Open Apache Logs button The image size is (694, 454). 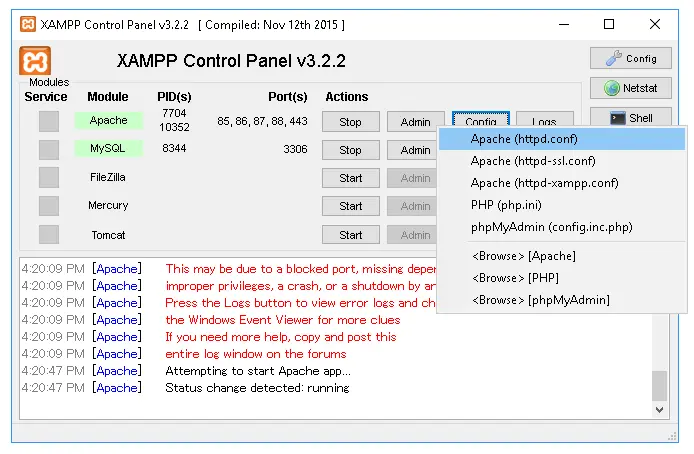coord(545,119)
